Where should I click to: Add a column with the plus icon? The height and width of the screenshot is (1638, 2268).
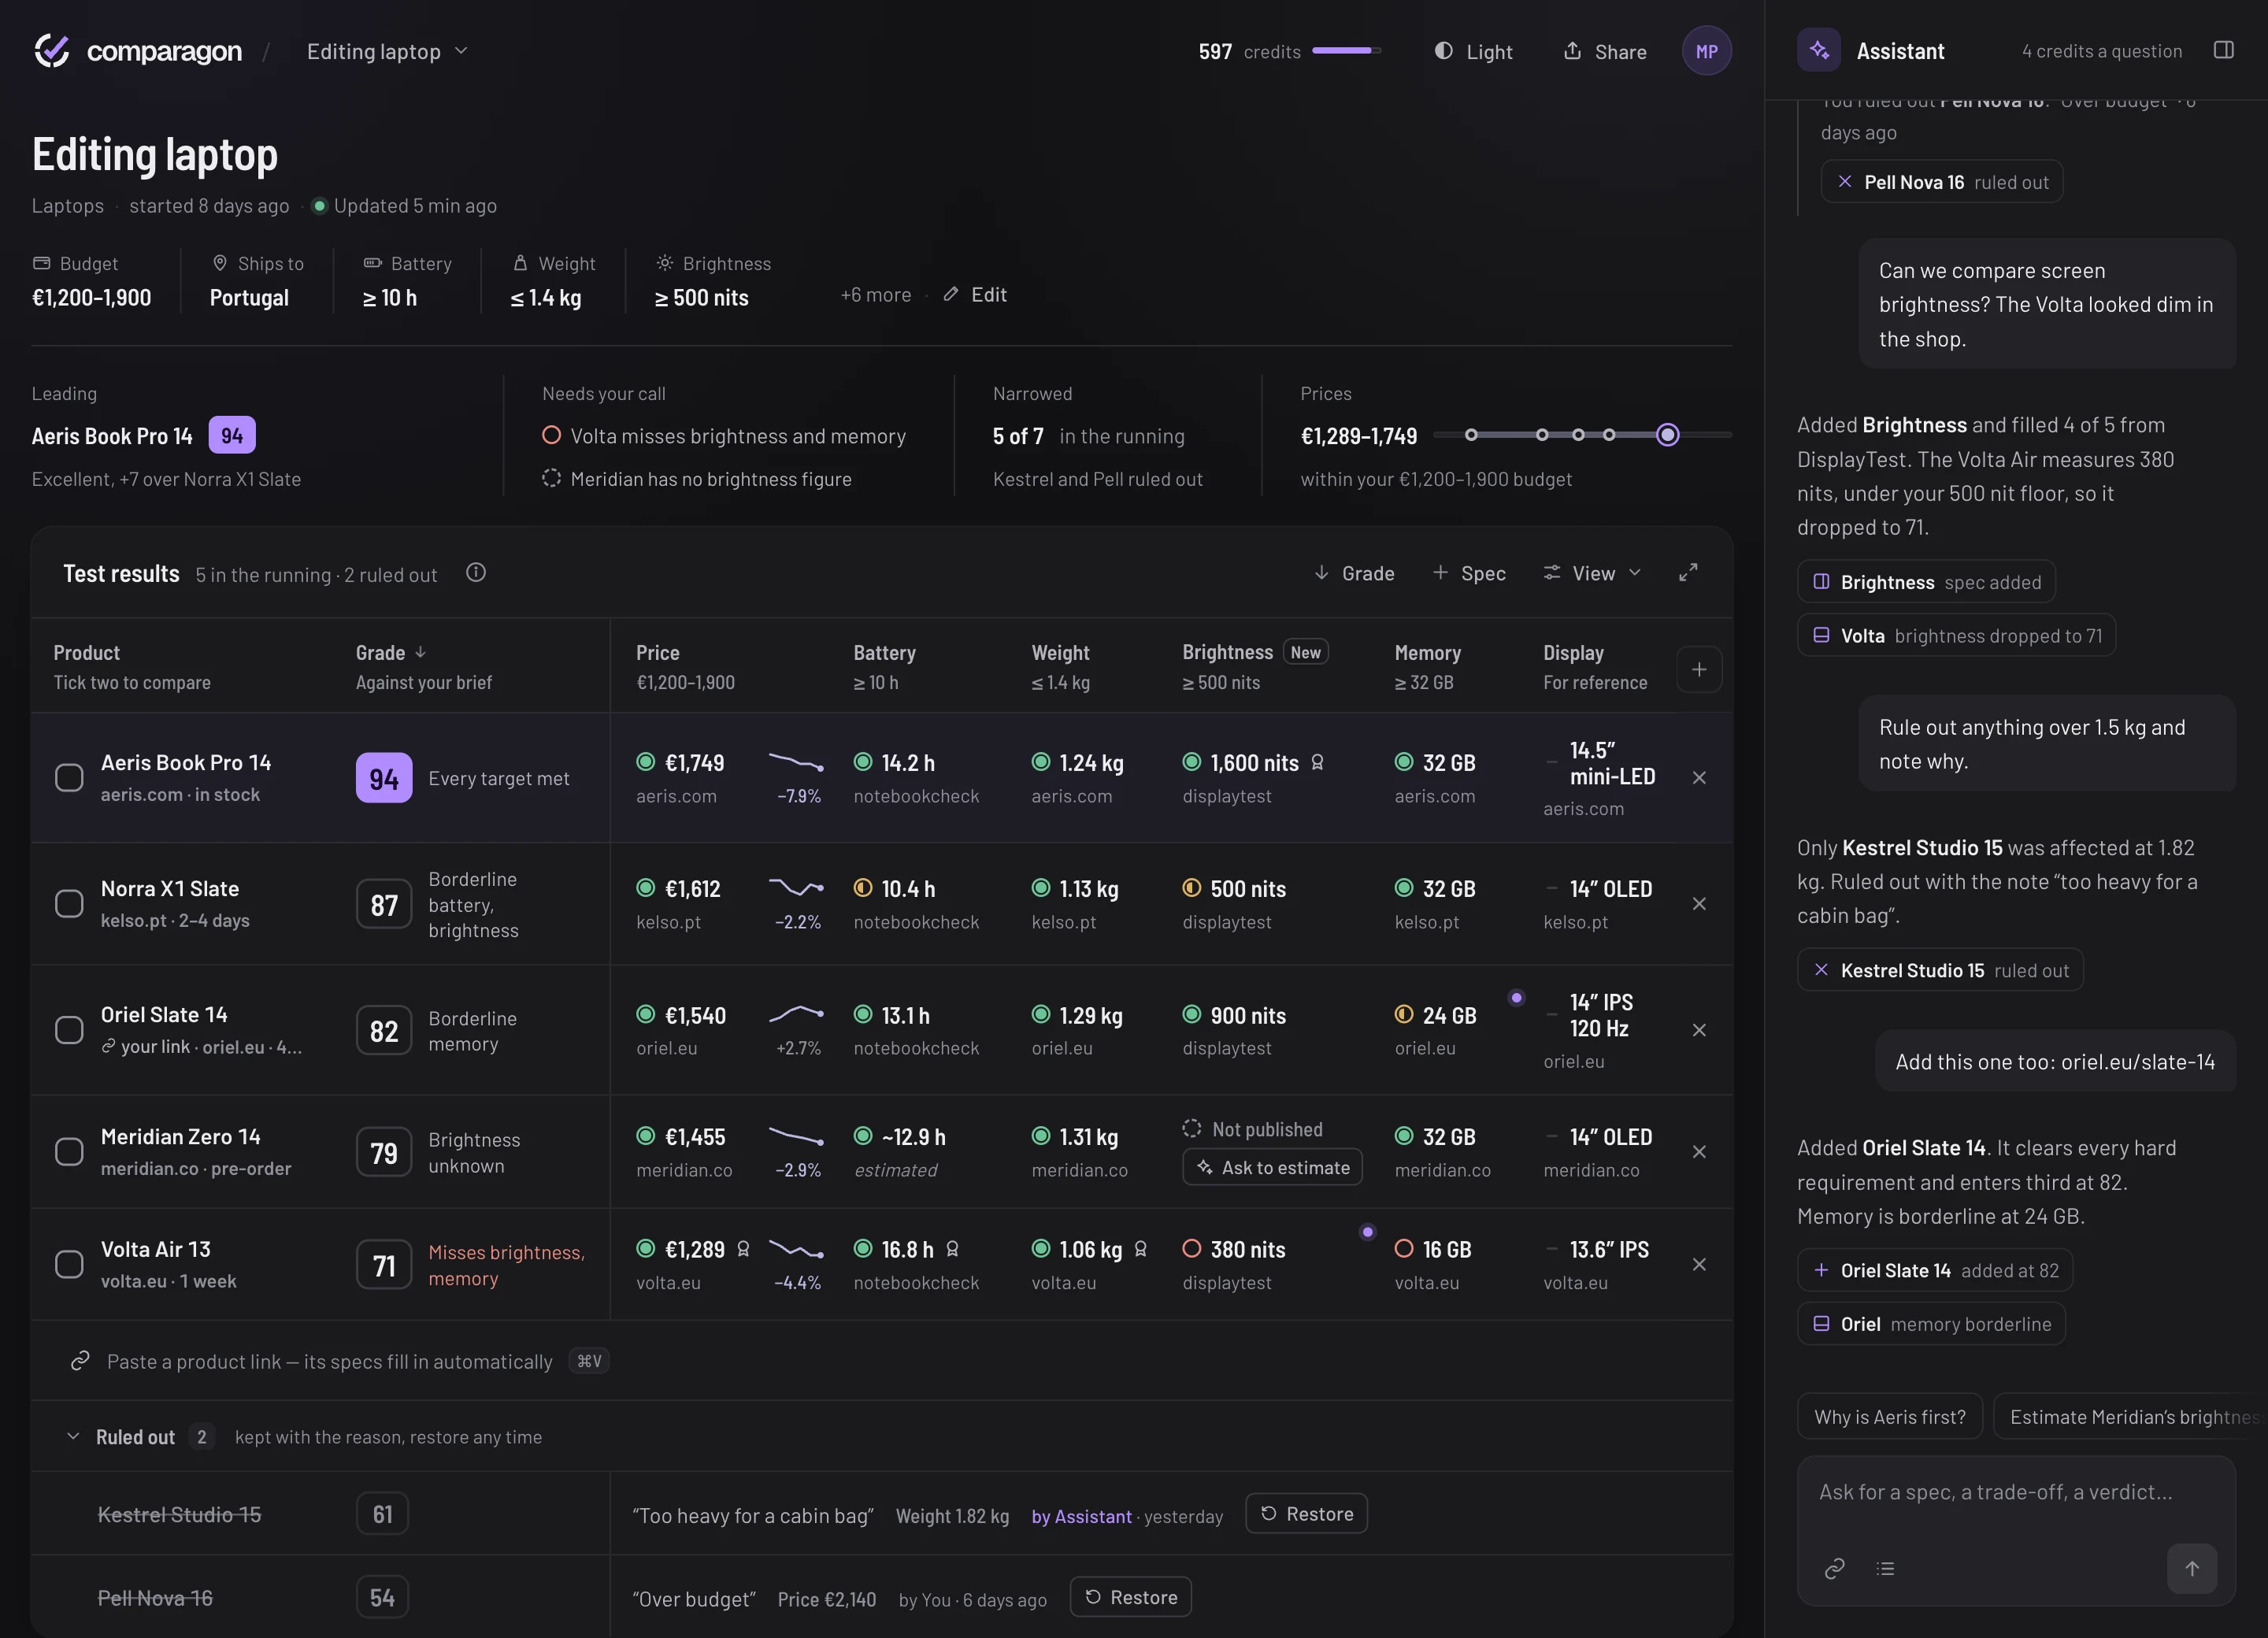pos(1698,669)
